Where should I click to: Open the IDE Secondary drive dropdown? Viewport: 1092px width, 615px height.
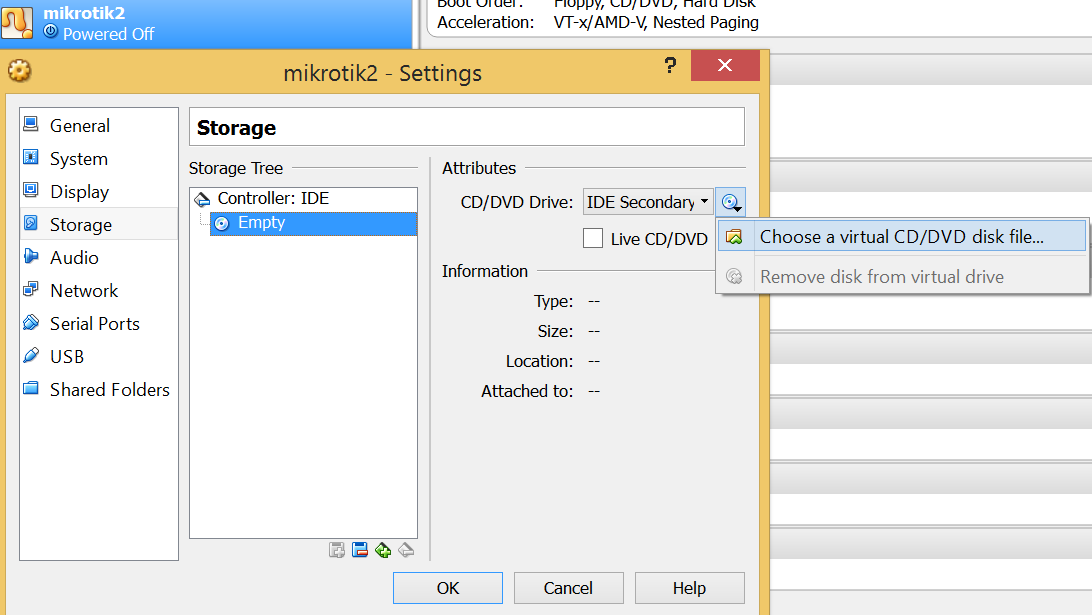(x=648, y=202)
